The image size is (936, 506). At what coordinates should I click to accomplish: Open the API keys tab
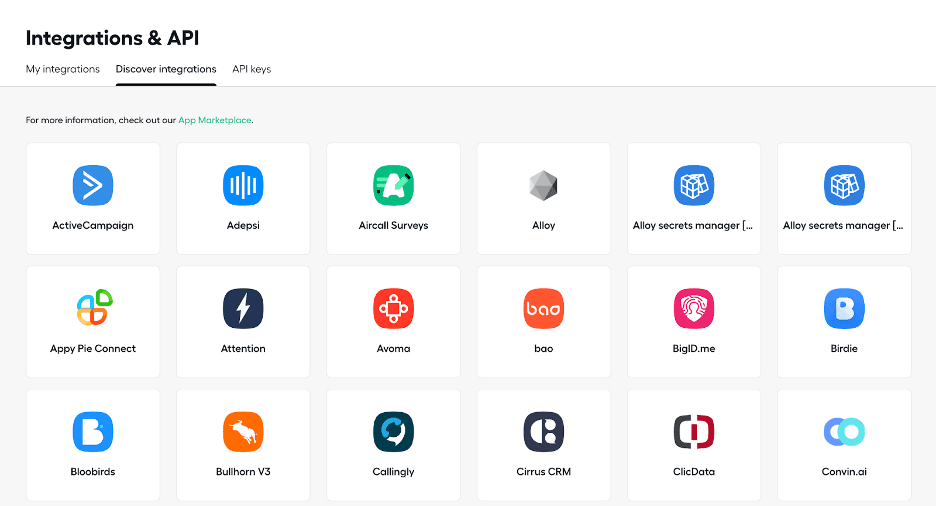tap(251, 69)
